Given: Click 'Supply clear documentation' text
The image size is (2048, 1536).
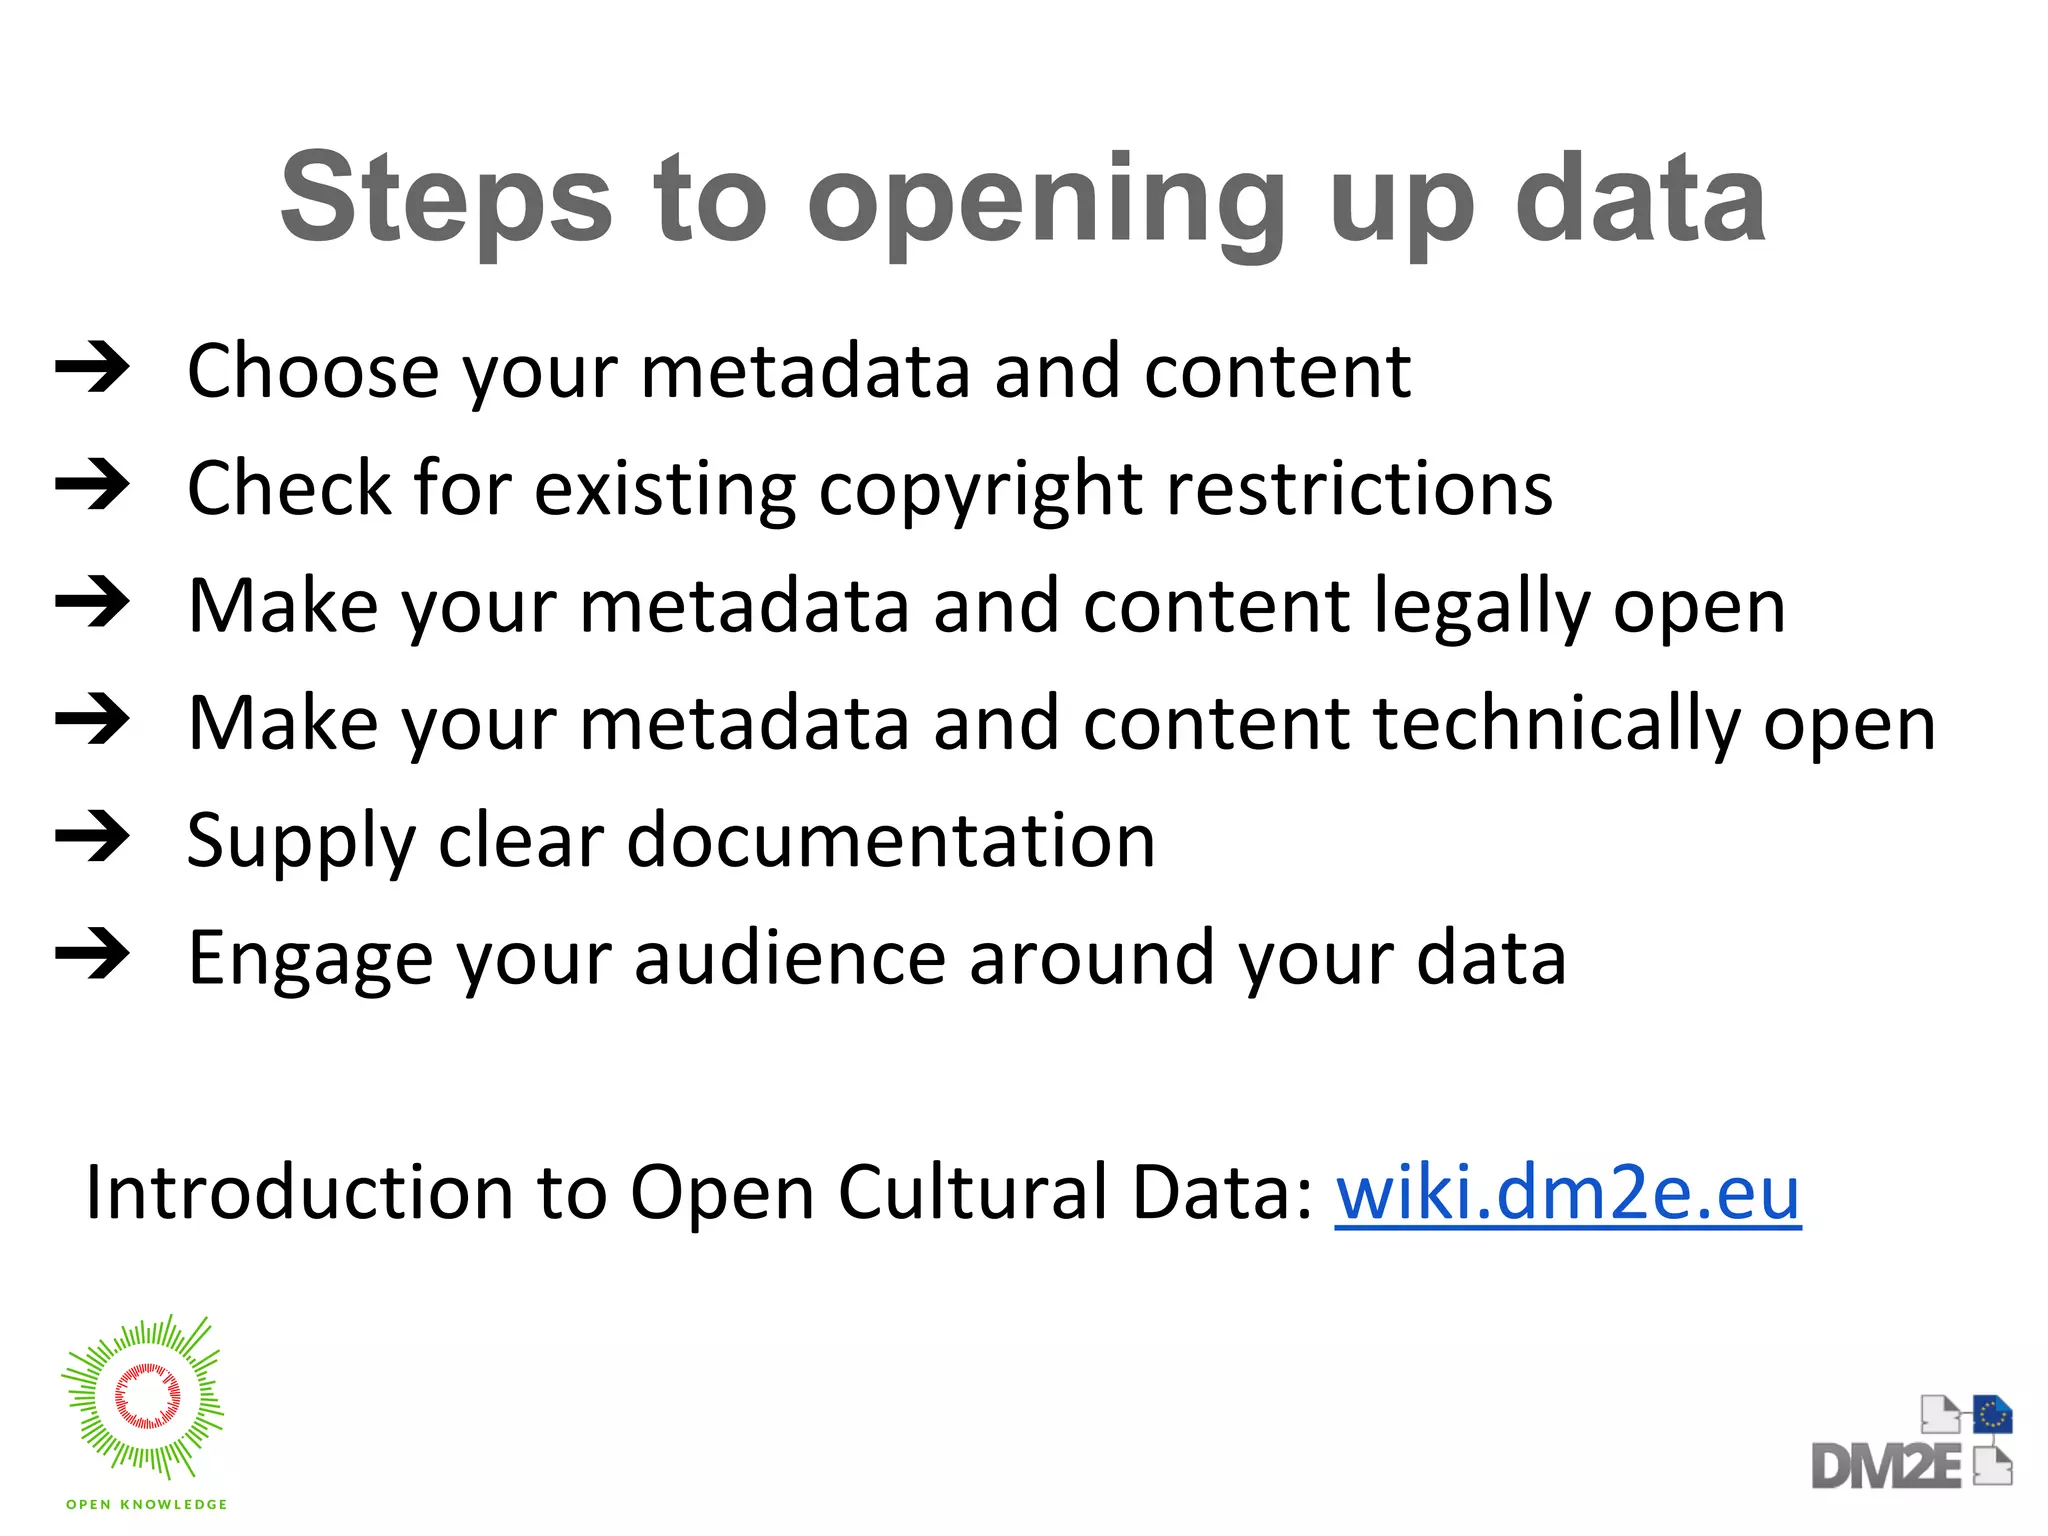Looking at the screenshot, I should pos(670,840).
